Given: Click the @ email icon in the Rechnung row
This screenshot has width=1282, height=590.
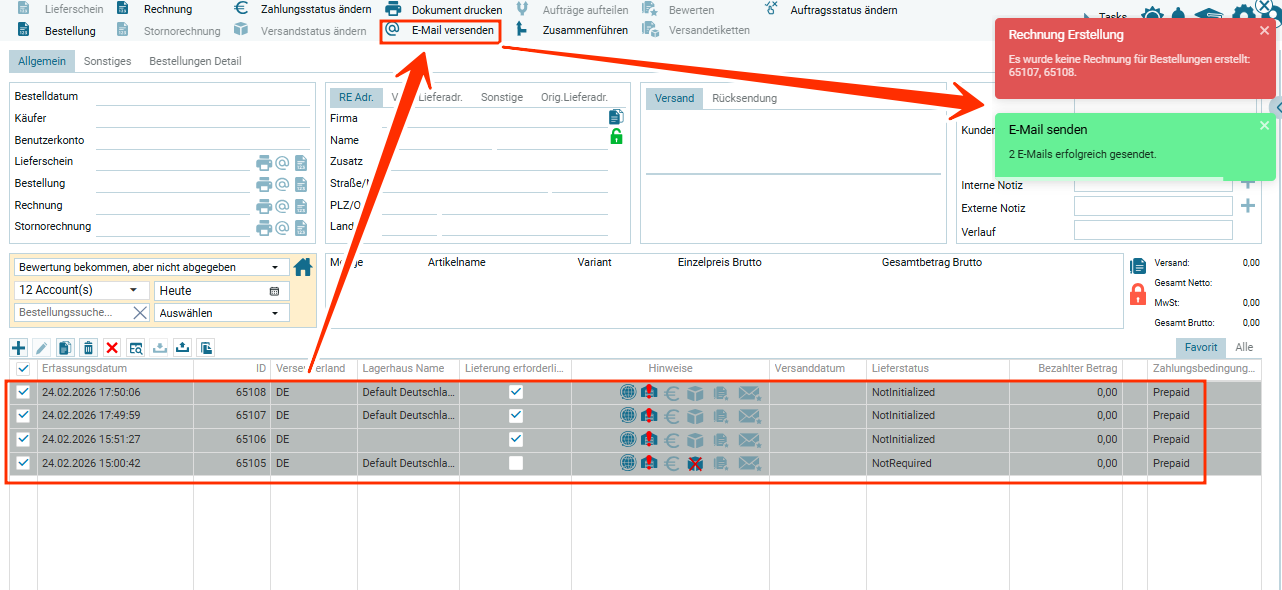Looking at the screenshot, I should pyautogui.click(x=282, y=206).
